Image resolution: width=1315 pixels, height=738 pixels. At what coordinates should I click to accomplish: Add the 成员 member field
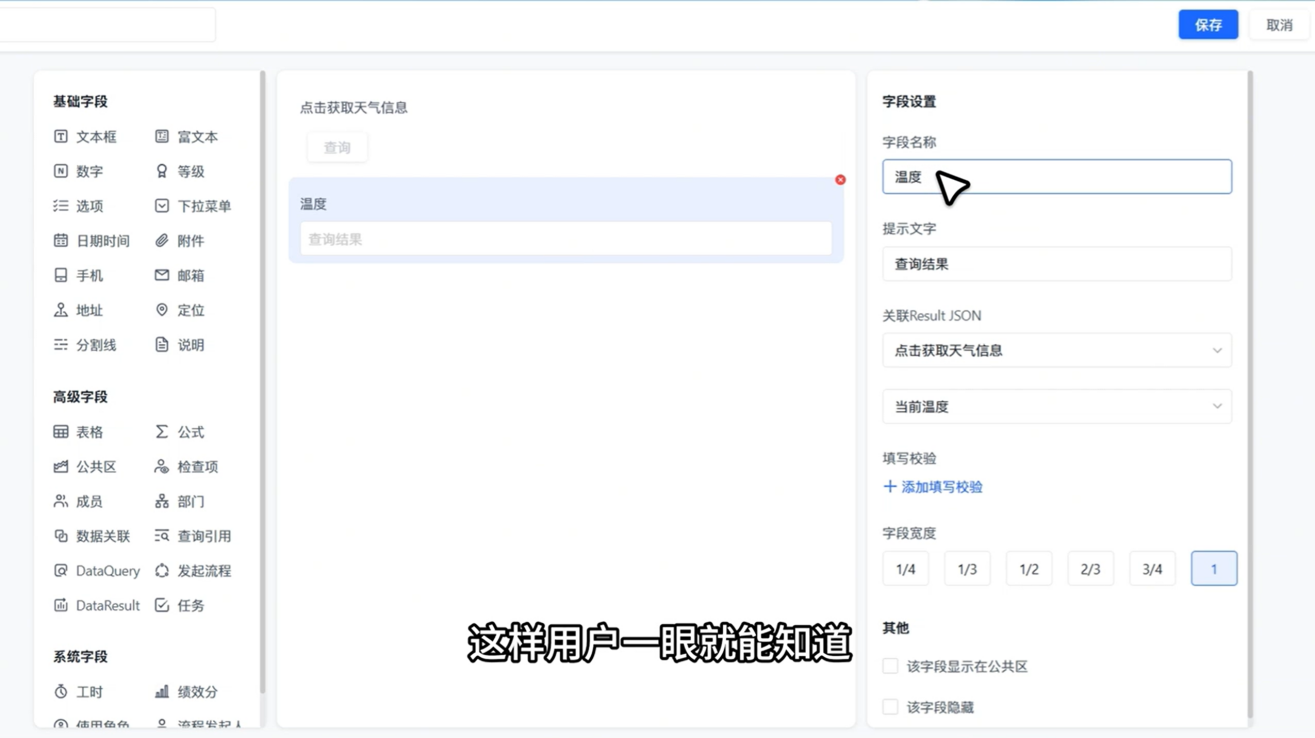pos(79,501)
